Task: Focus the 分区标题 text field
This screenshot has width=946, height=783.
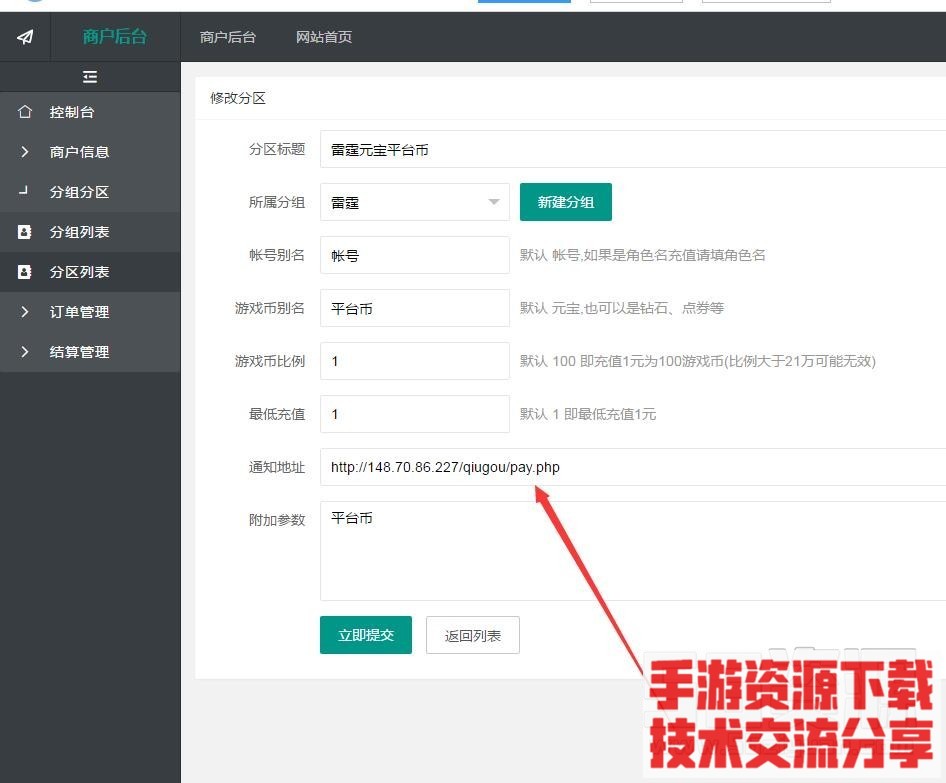Action: (632, 149)
